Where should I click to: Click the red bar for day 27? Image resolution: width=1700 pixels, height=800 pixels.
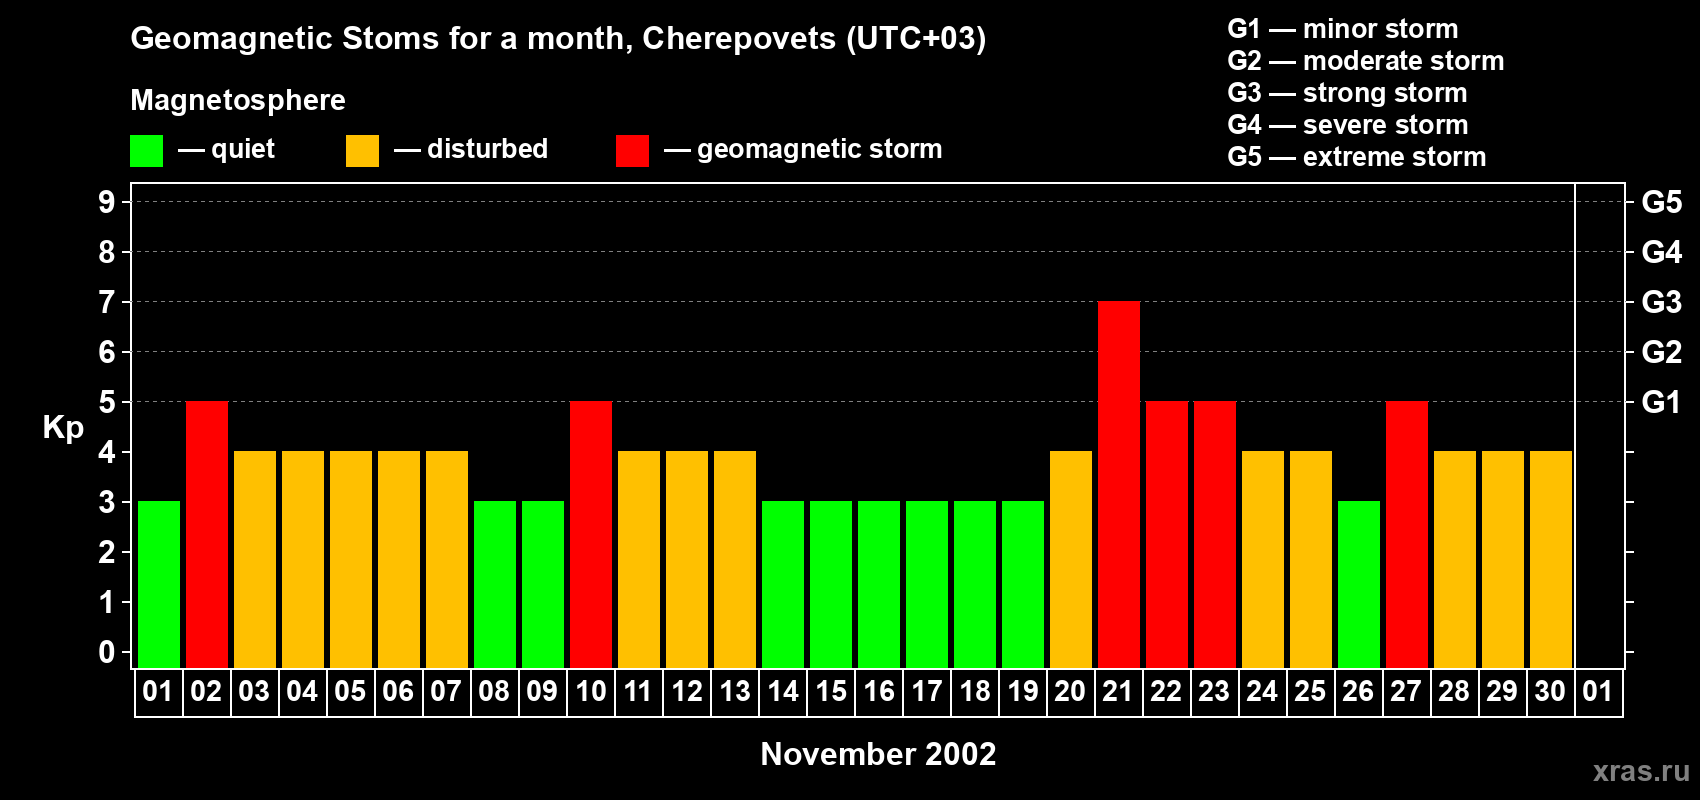click(1406, 534)
